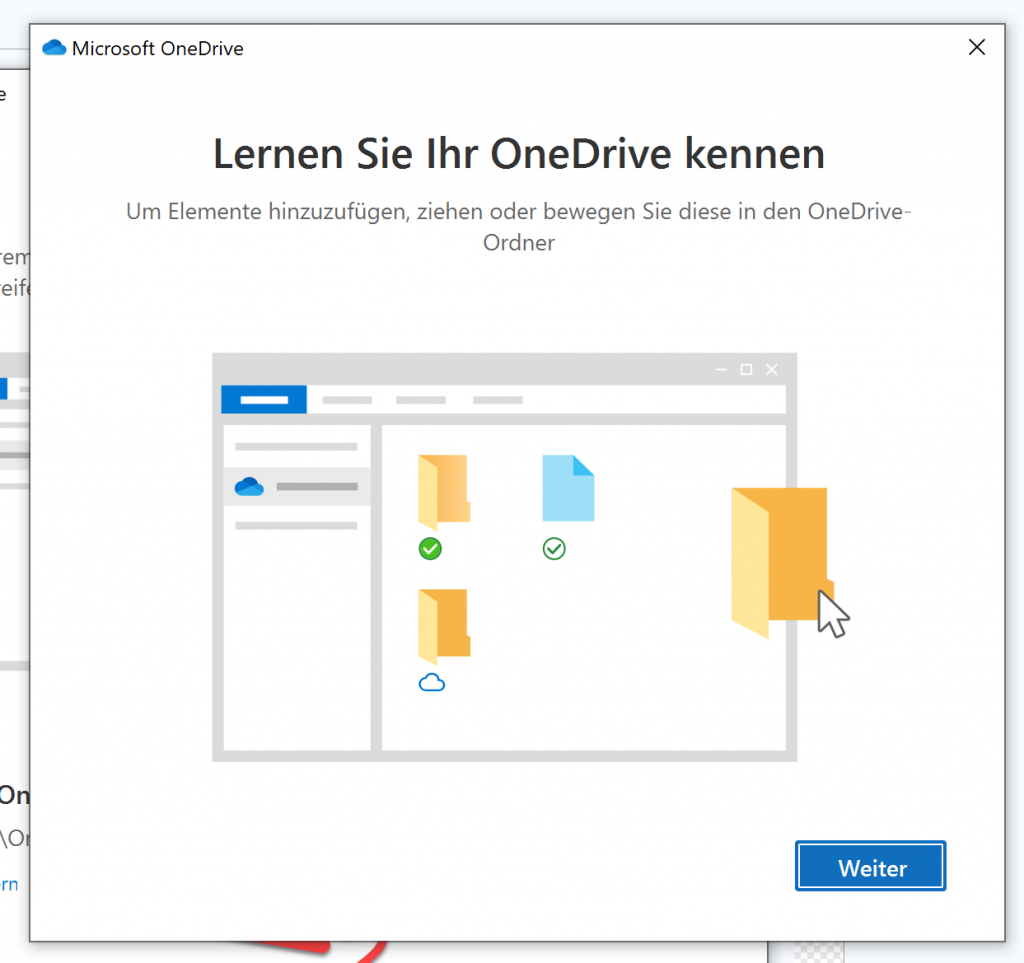This screenshot has width=1024, height=963.
Task: Click the blue cloud sync badge under the lower folder
Action: point(433,682)
